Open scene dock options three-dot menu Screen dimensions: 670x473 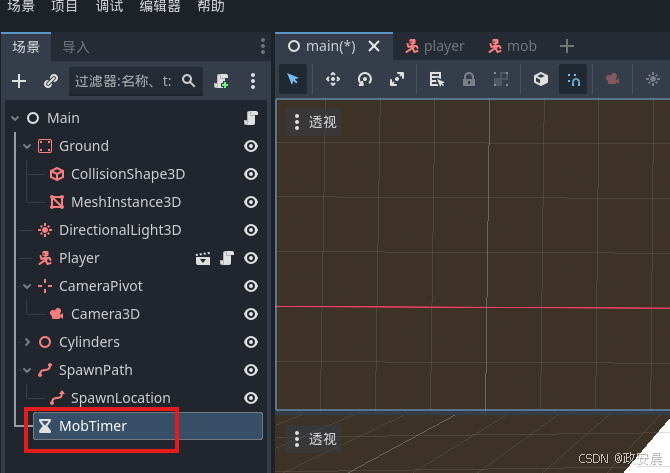click(x=262, y=46)
